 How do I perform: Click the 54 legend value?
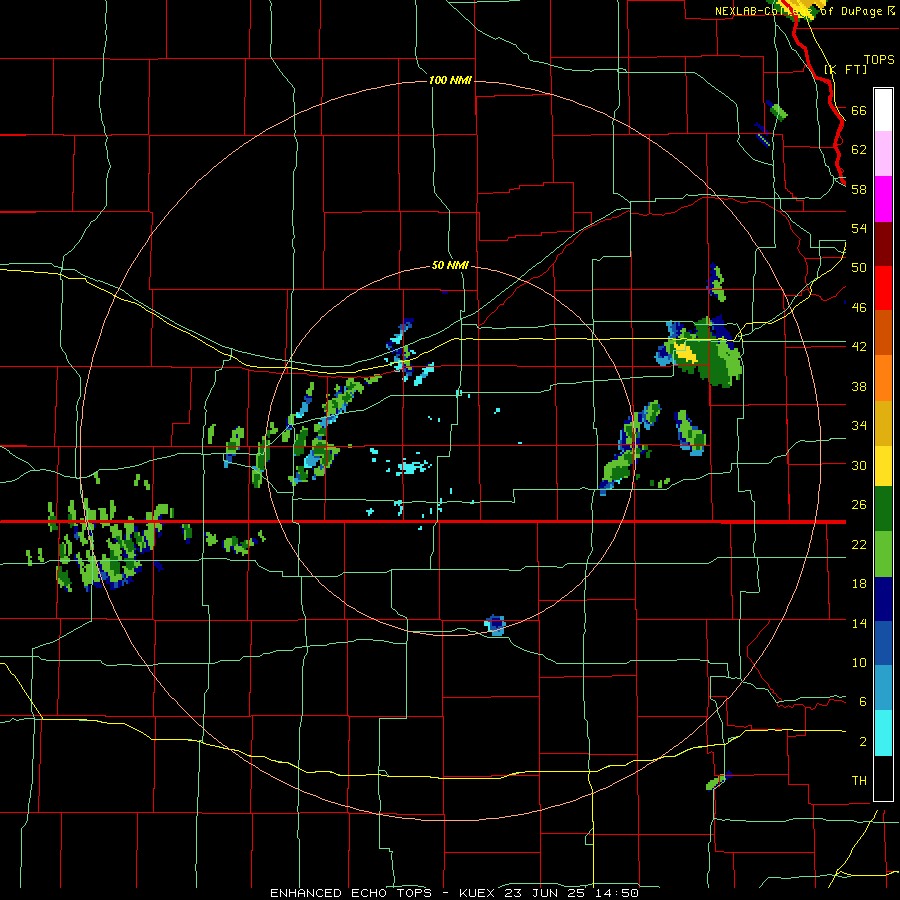859,228
